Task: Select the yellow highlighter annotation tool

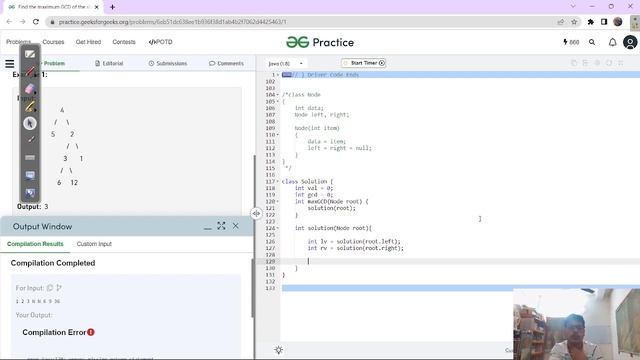Action: (30, 107)
